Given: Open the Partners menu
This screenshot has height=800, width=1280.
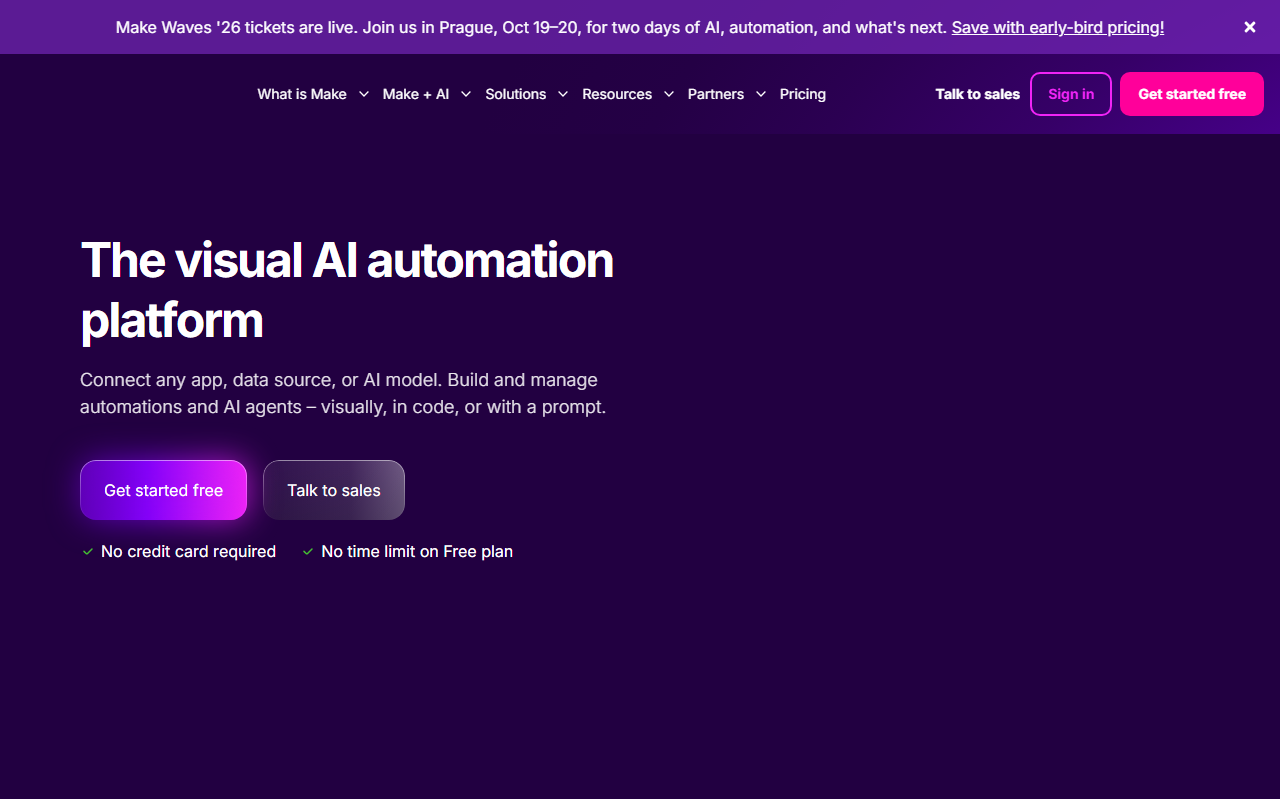Looking at the screenshot, I should tap(716, 94).
